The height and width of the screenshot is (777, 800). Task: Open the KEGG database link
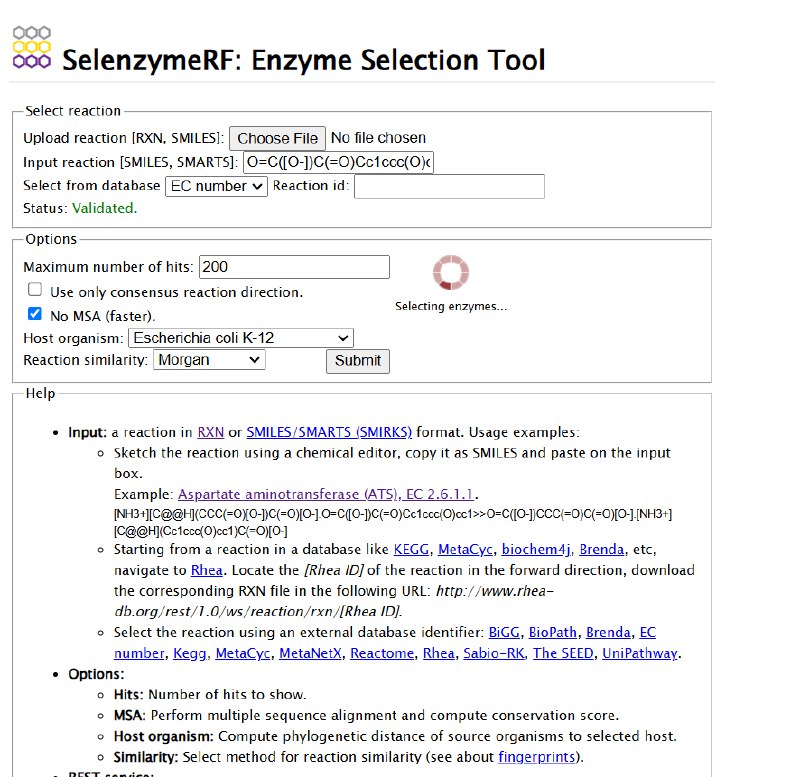tap(411, 549)
